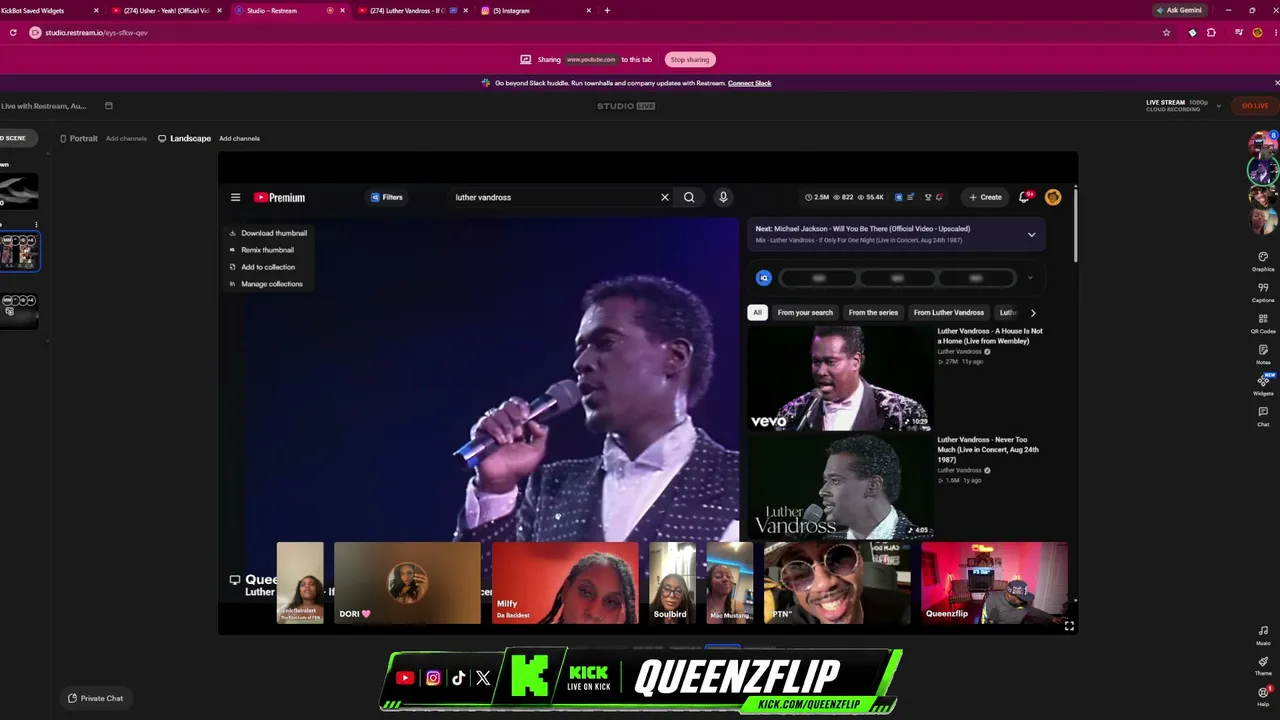Open the QR Codes panel
The image size is (1280, 720).
coord(1263,323)
